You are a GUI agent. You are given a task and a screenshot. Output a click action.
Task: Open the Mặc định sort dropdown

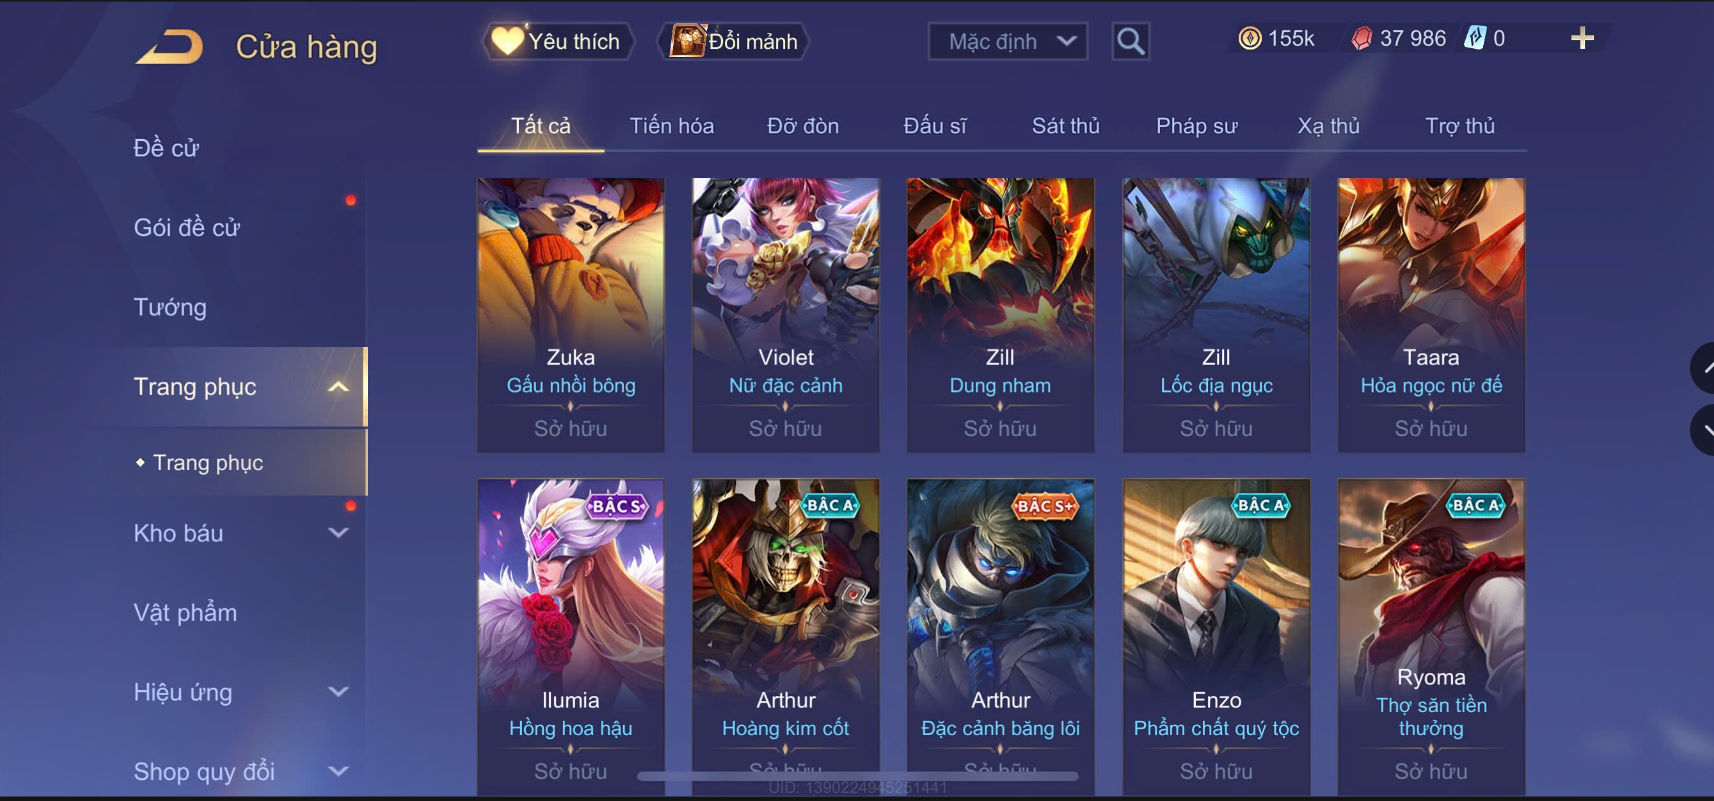pyautogui.click(x=1008, y=42)
